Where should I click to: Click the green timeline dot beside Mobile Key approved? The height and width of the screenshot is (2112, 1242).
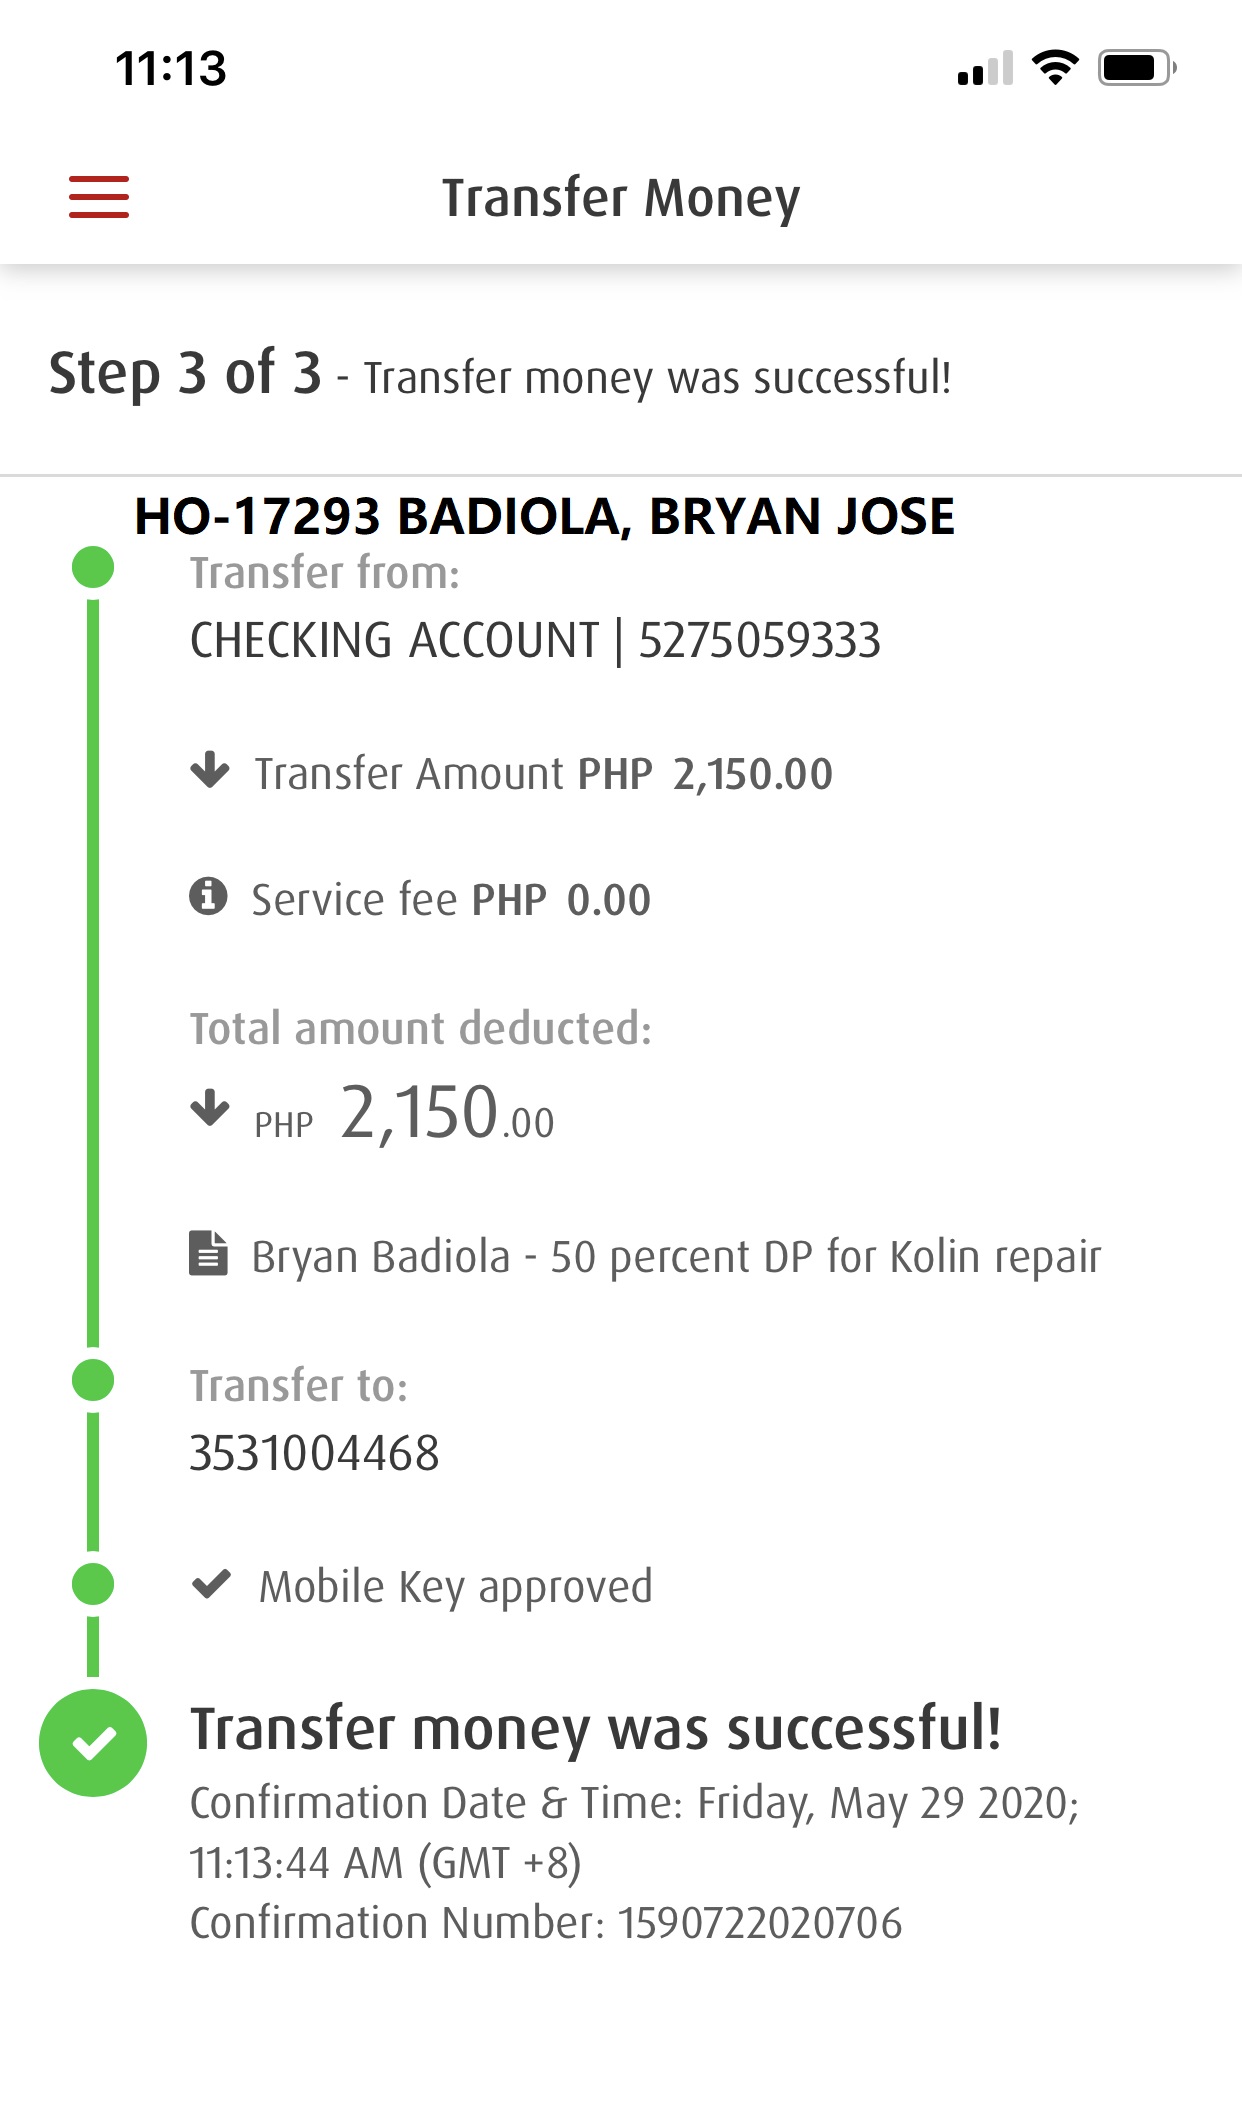pos(93,1584)
